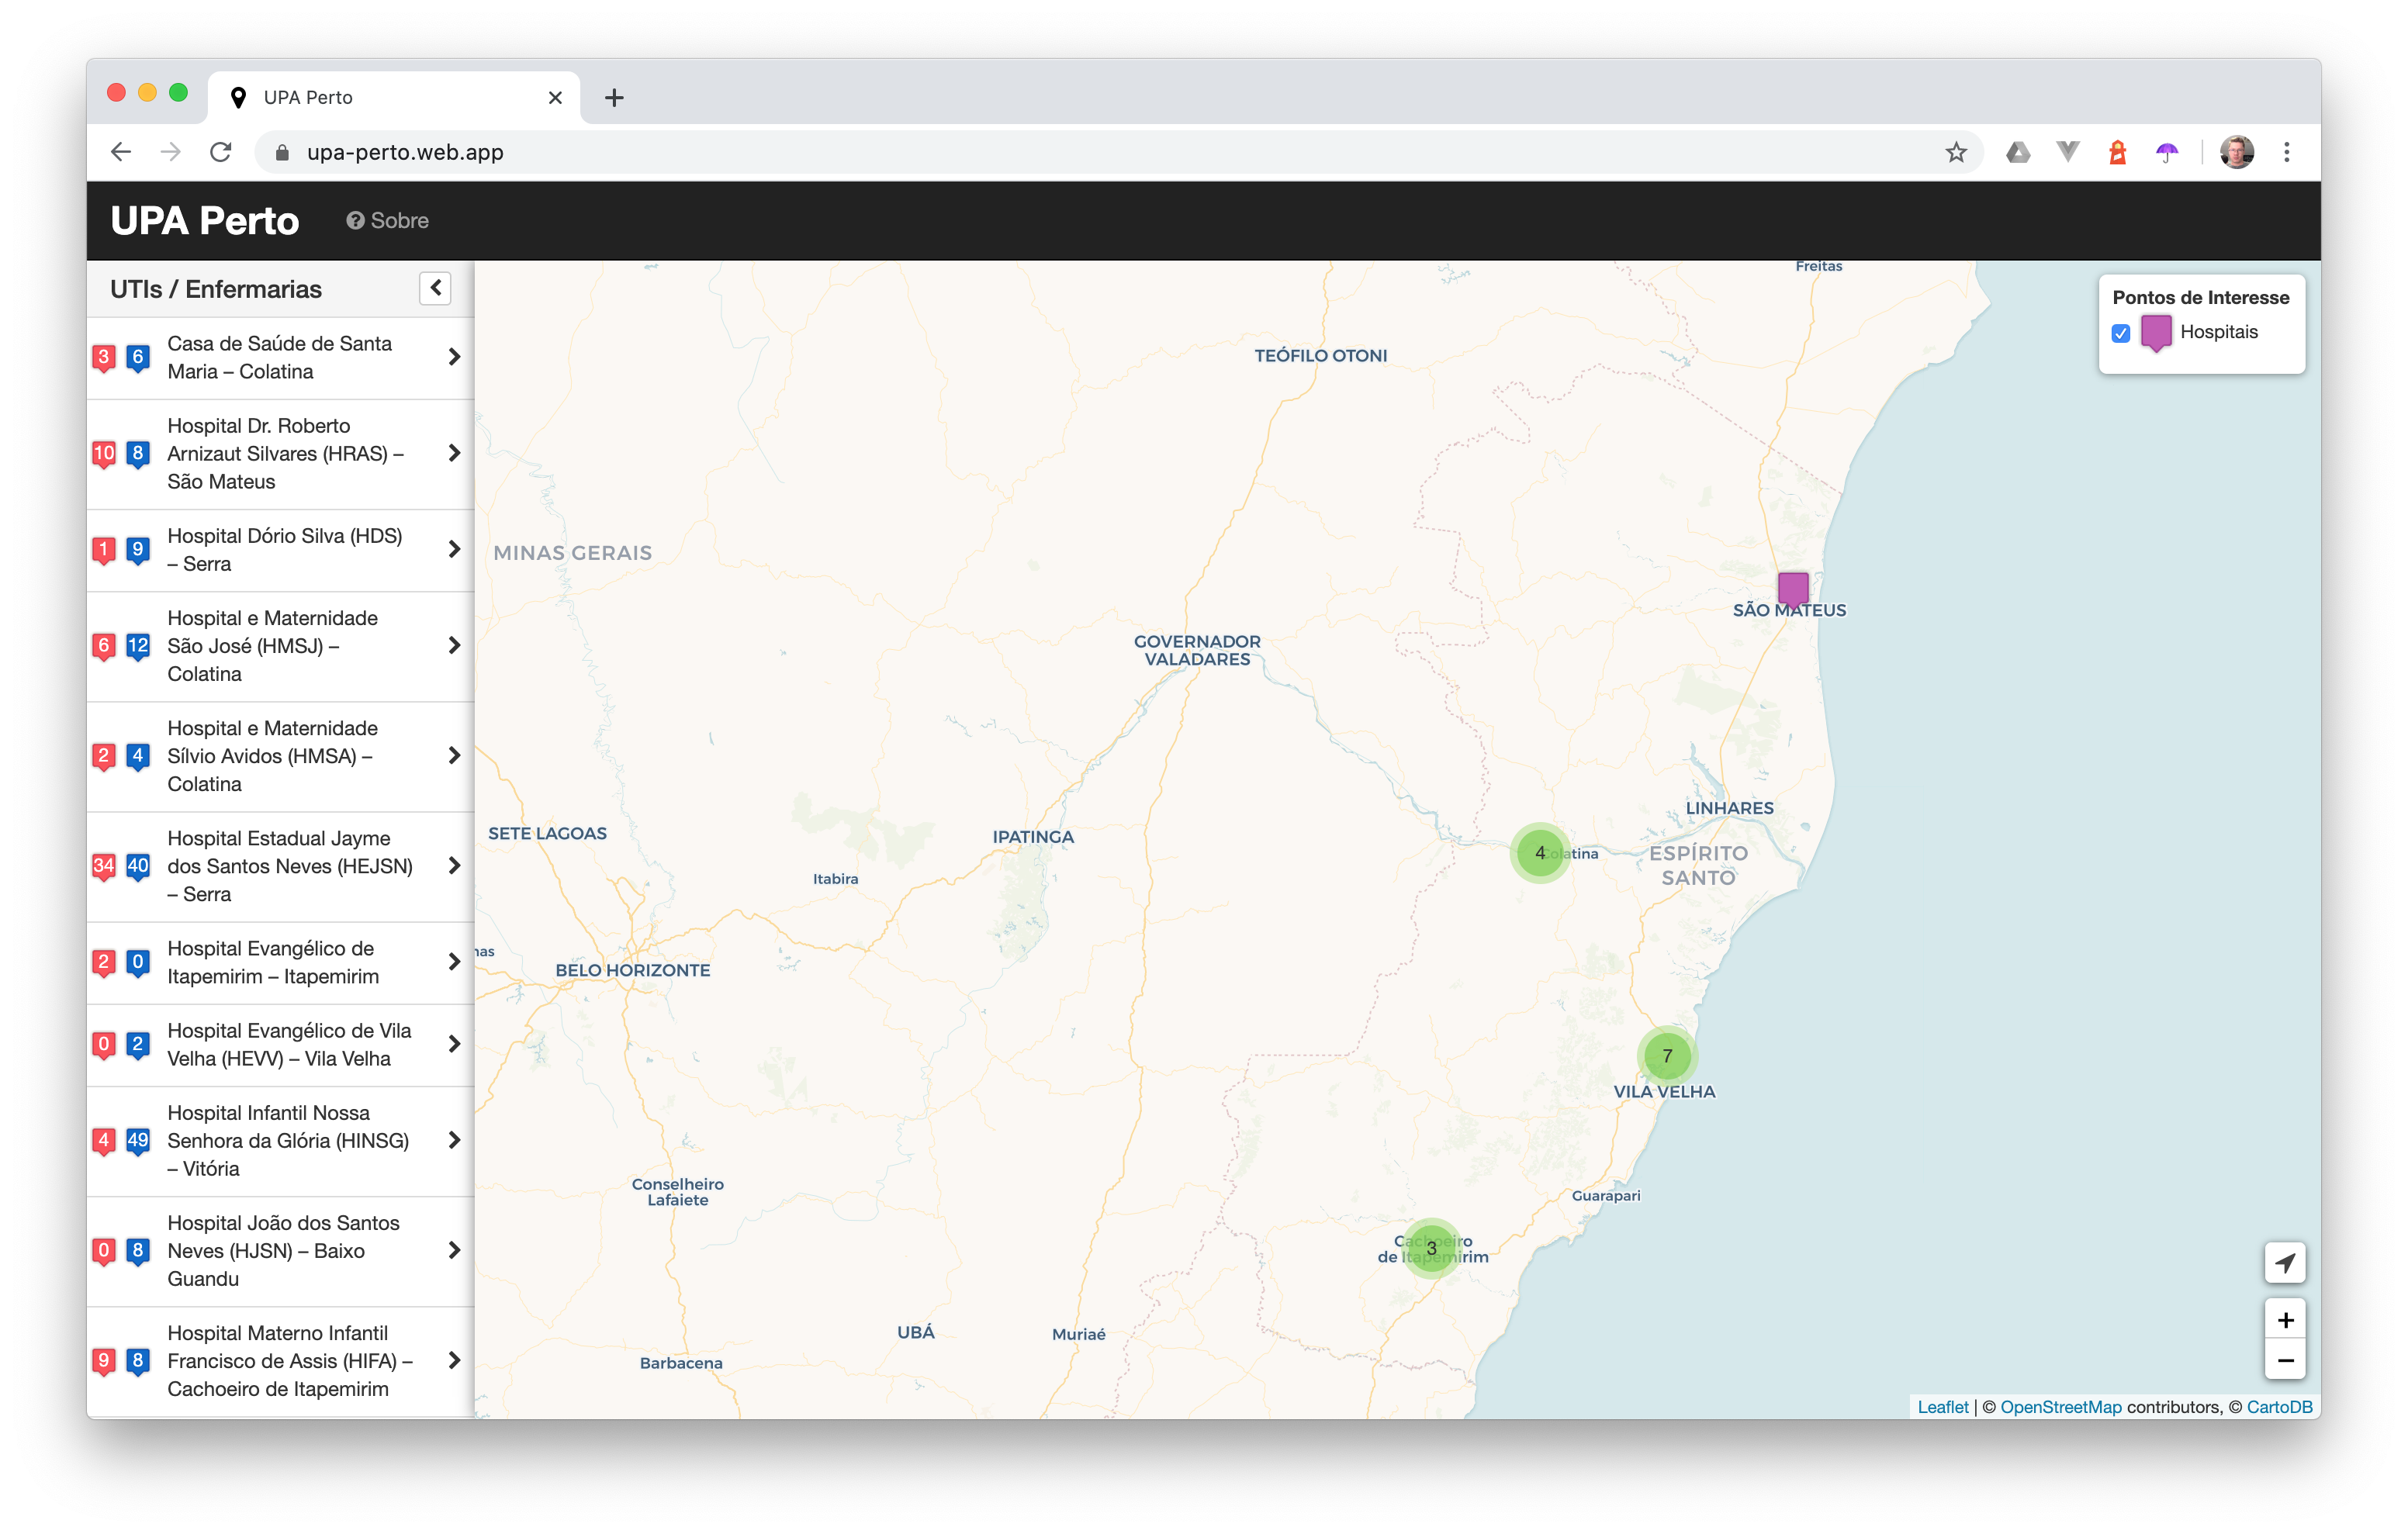Image resolution: width=2408 pixels, height=1534 pixels.
Task: Click the red ICU badge for Hospital Dório Silva
Action: (x=104, y=549)
